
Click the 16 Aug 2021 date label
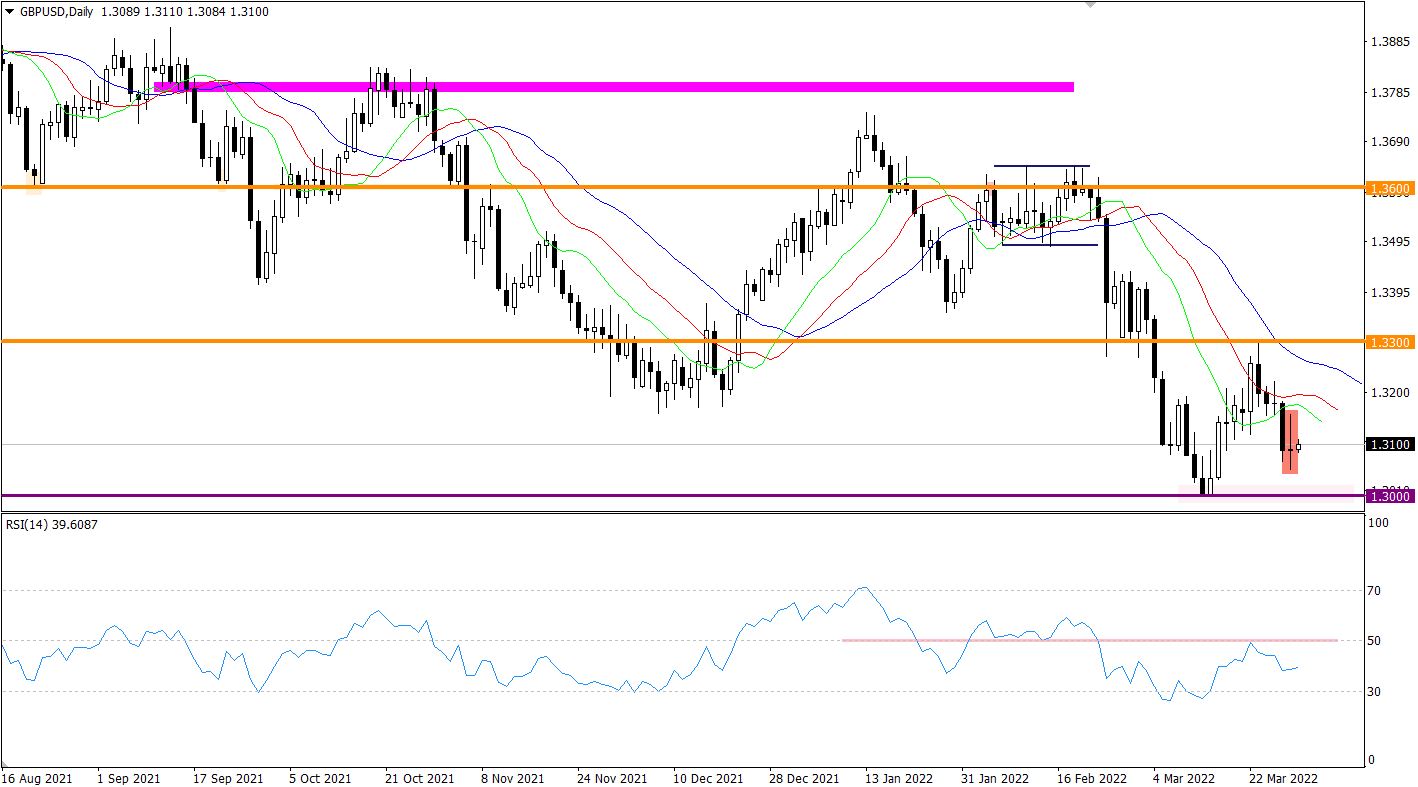point(35,777)
